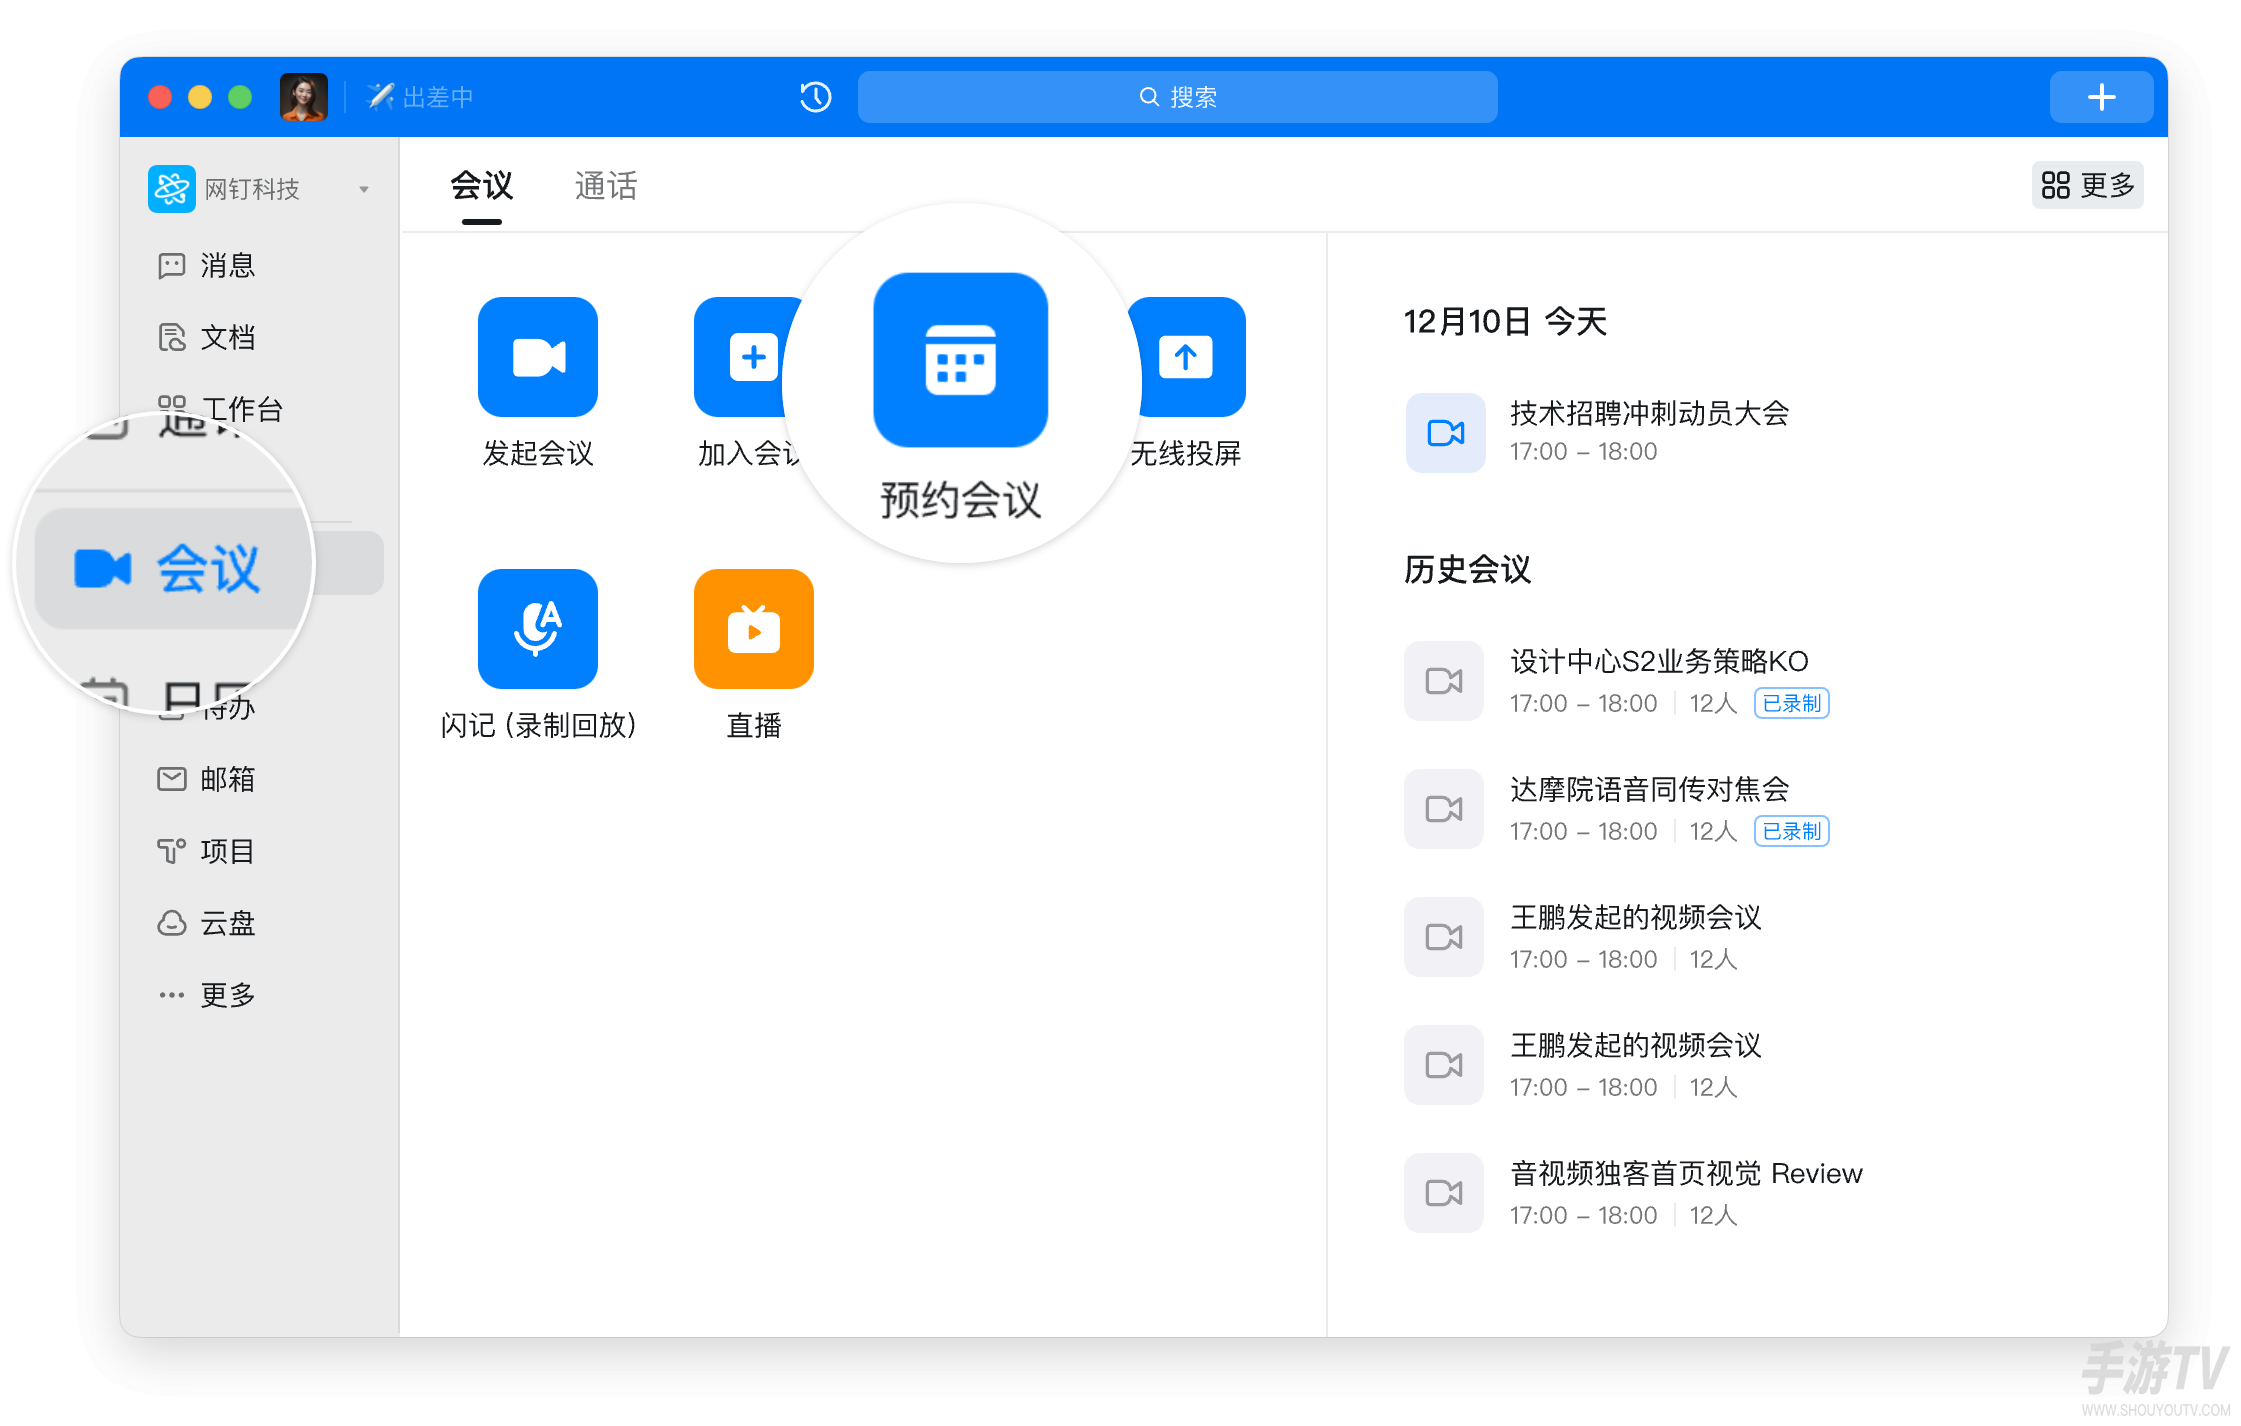Open the history clock icon in title bar
Screen dimensions: 2241x1426
click(x=815, y=97)
